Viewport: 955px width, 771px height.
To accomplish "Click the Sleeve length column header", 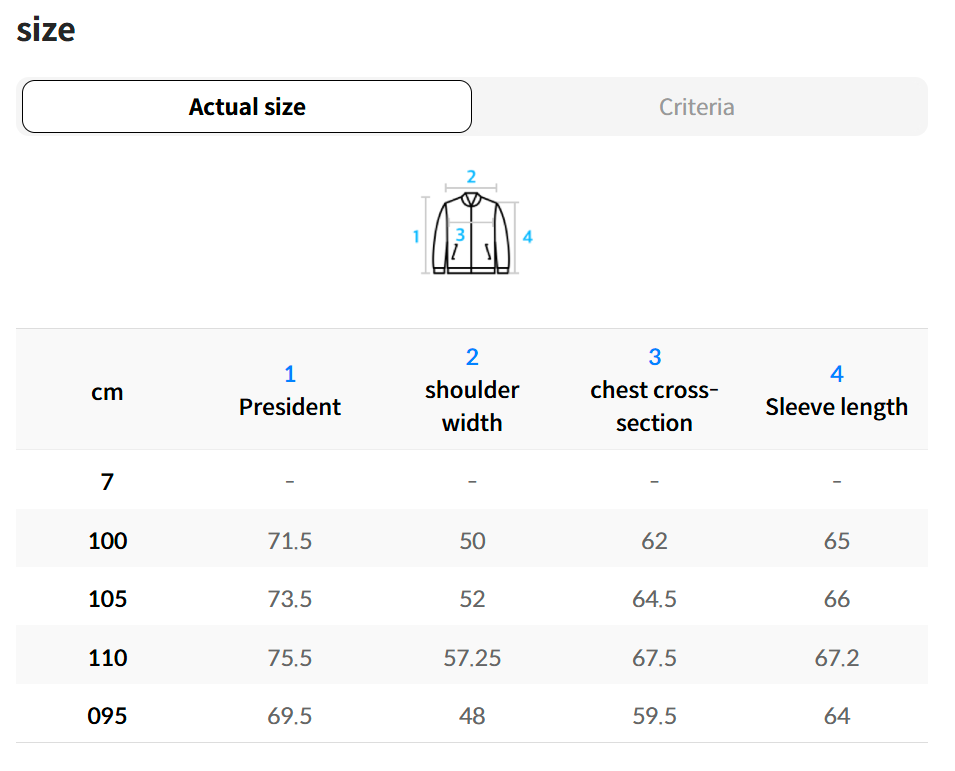I will 836,407.
